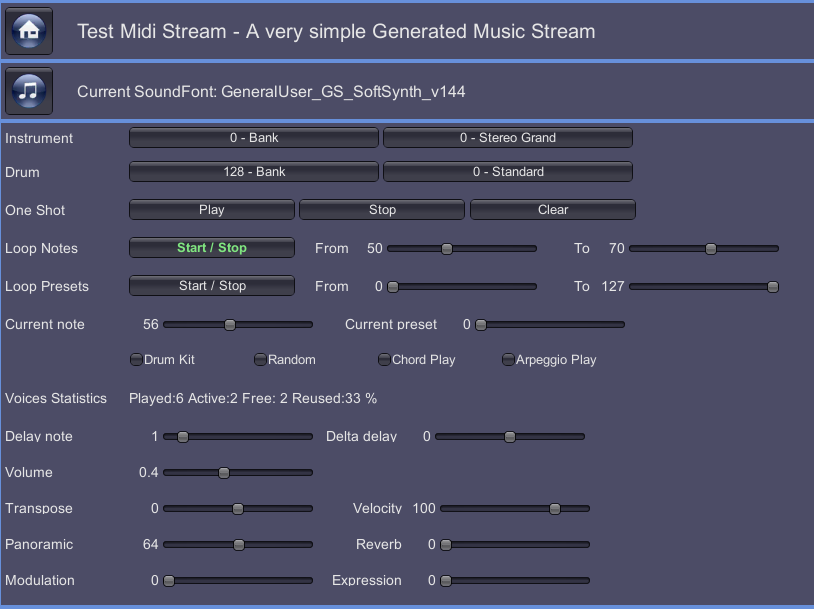
Task: Toggle Loop Notes Start / Stop
Action: coord(212,248)
